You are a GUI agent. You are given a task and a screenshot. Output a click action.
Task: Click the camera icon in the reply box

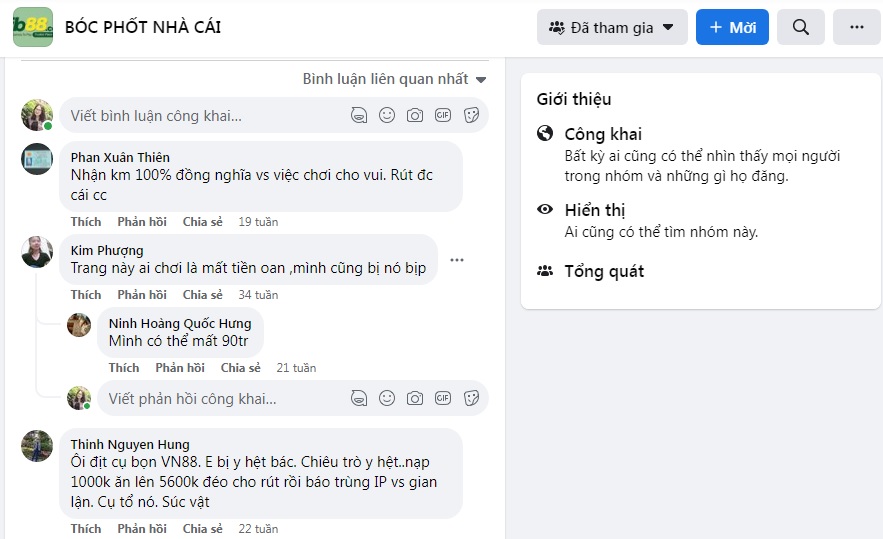[x=415, y=398]
